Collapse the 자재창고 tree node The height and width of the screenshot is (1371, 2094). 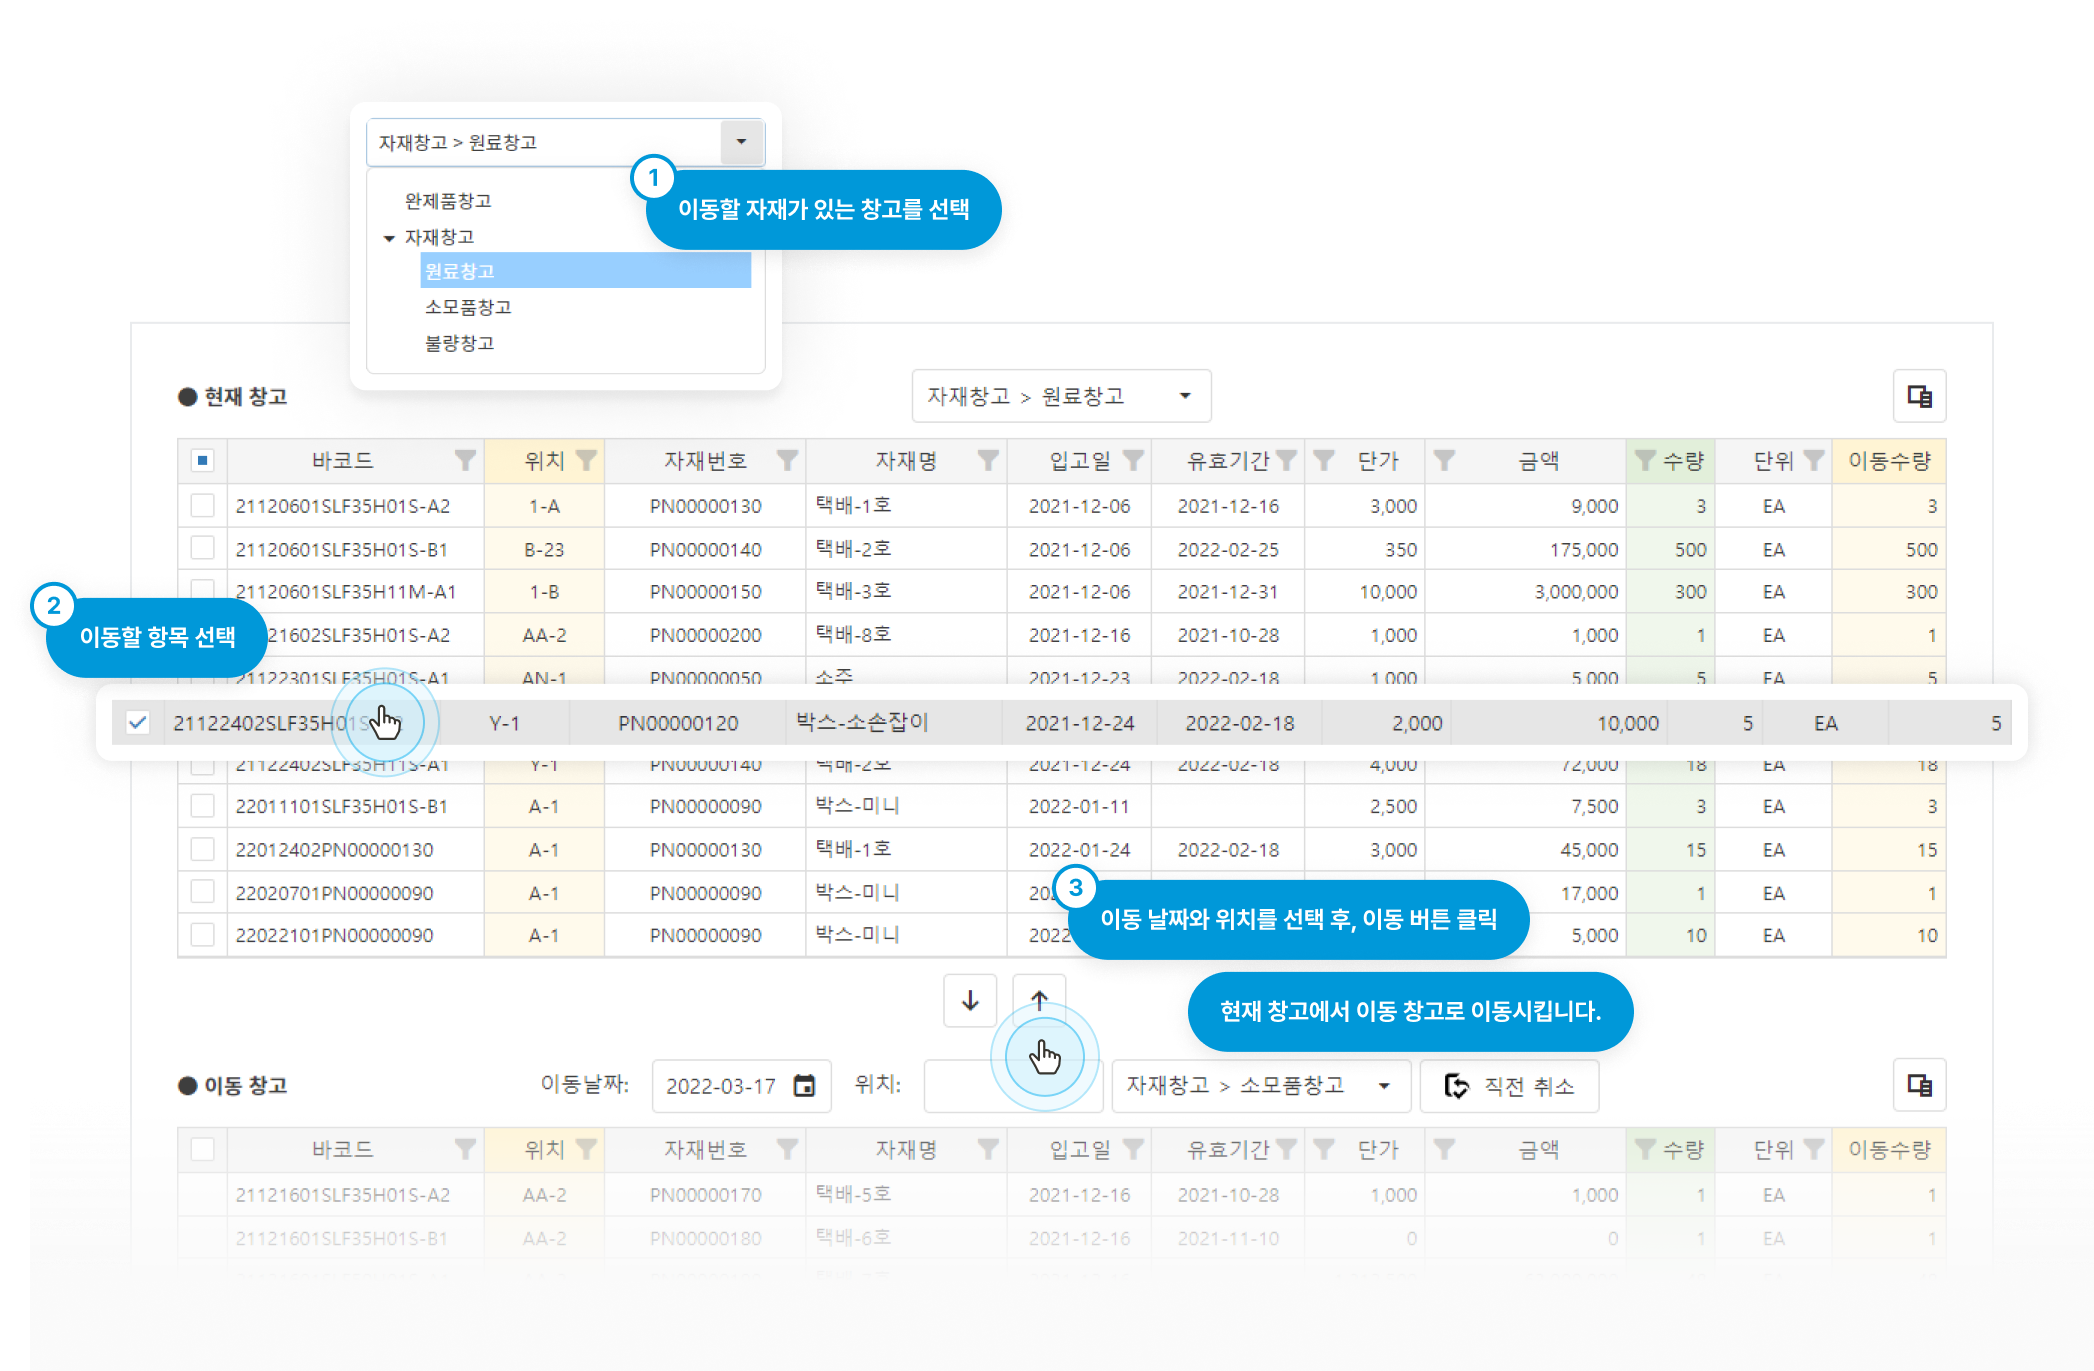pyautogui.click(x=389, y=238)
